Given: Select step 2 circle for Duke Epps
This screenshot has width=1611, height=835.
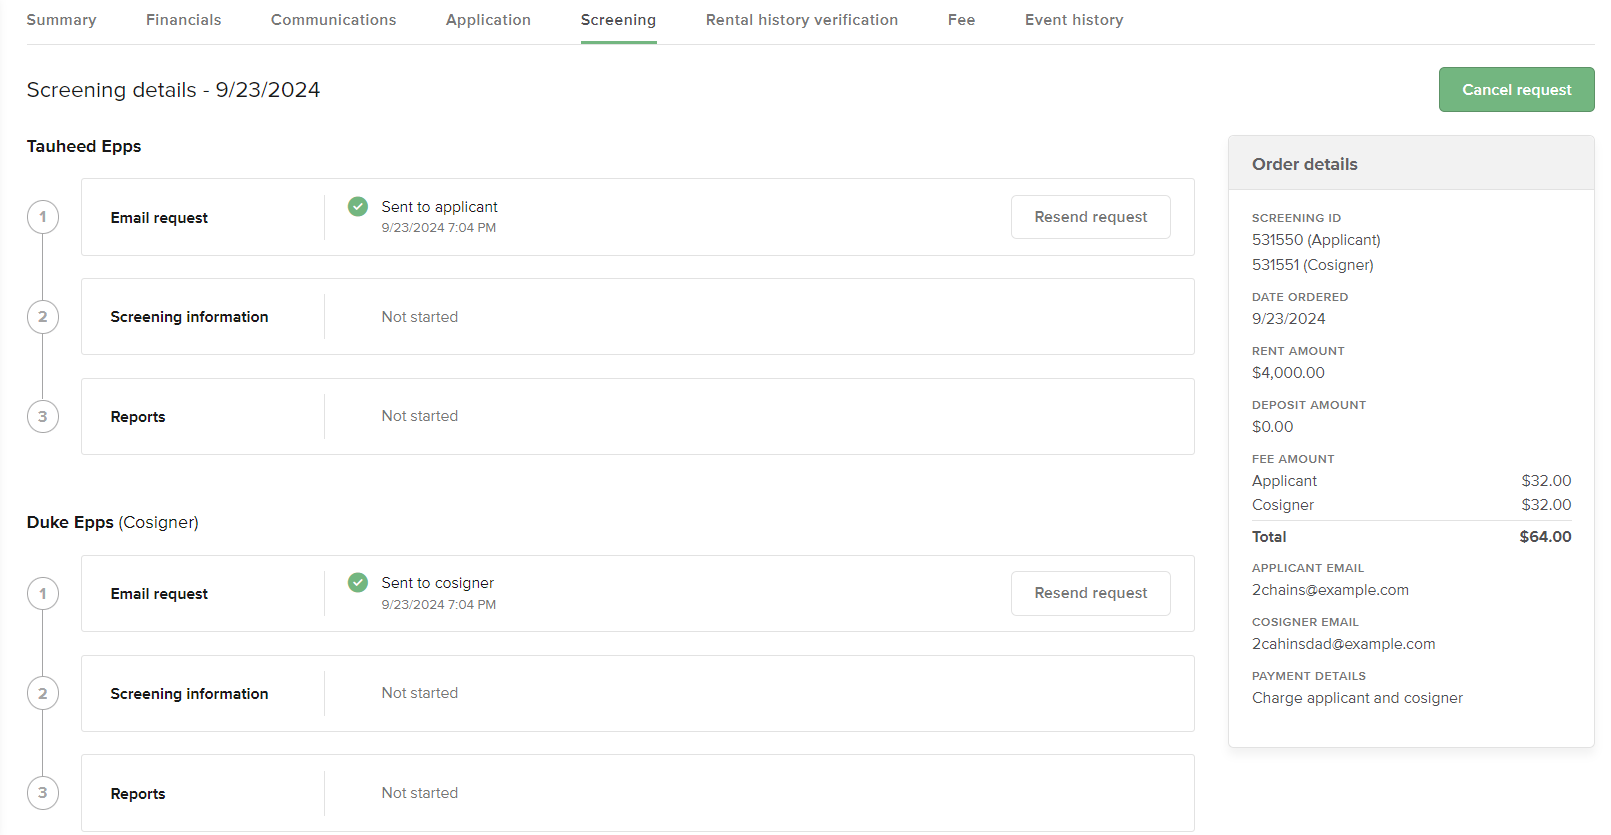Looking at the screenshot, I should pyautogui.click(x=43, y=693).
